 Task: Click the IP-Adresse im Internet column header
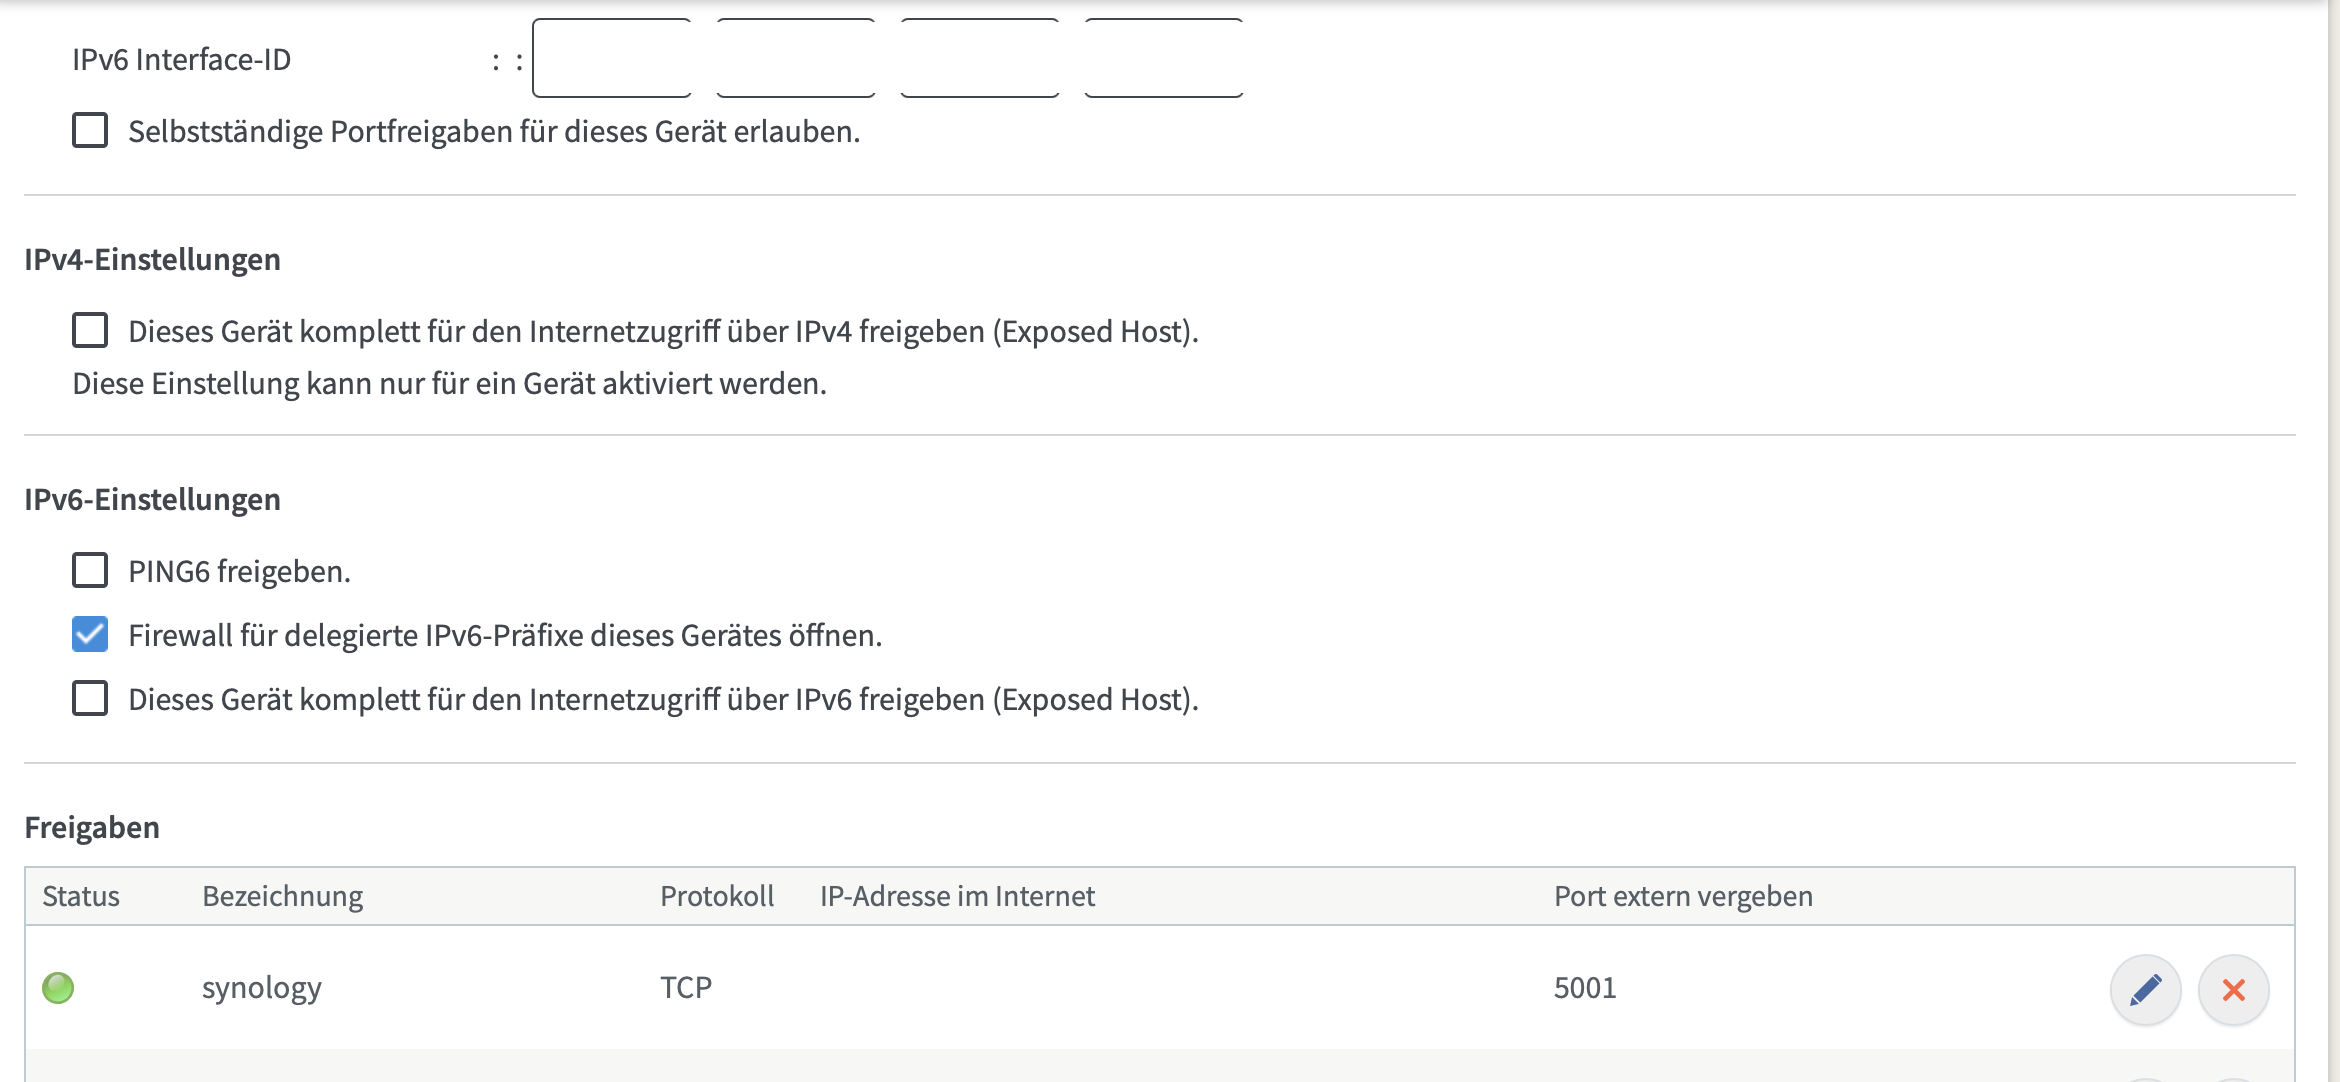pyautogui.click(x=957, y=896)
